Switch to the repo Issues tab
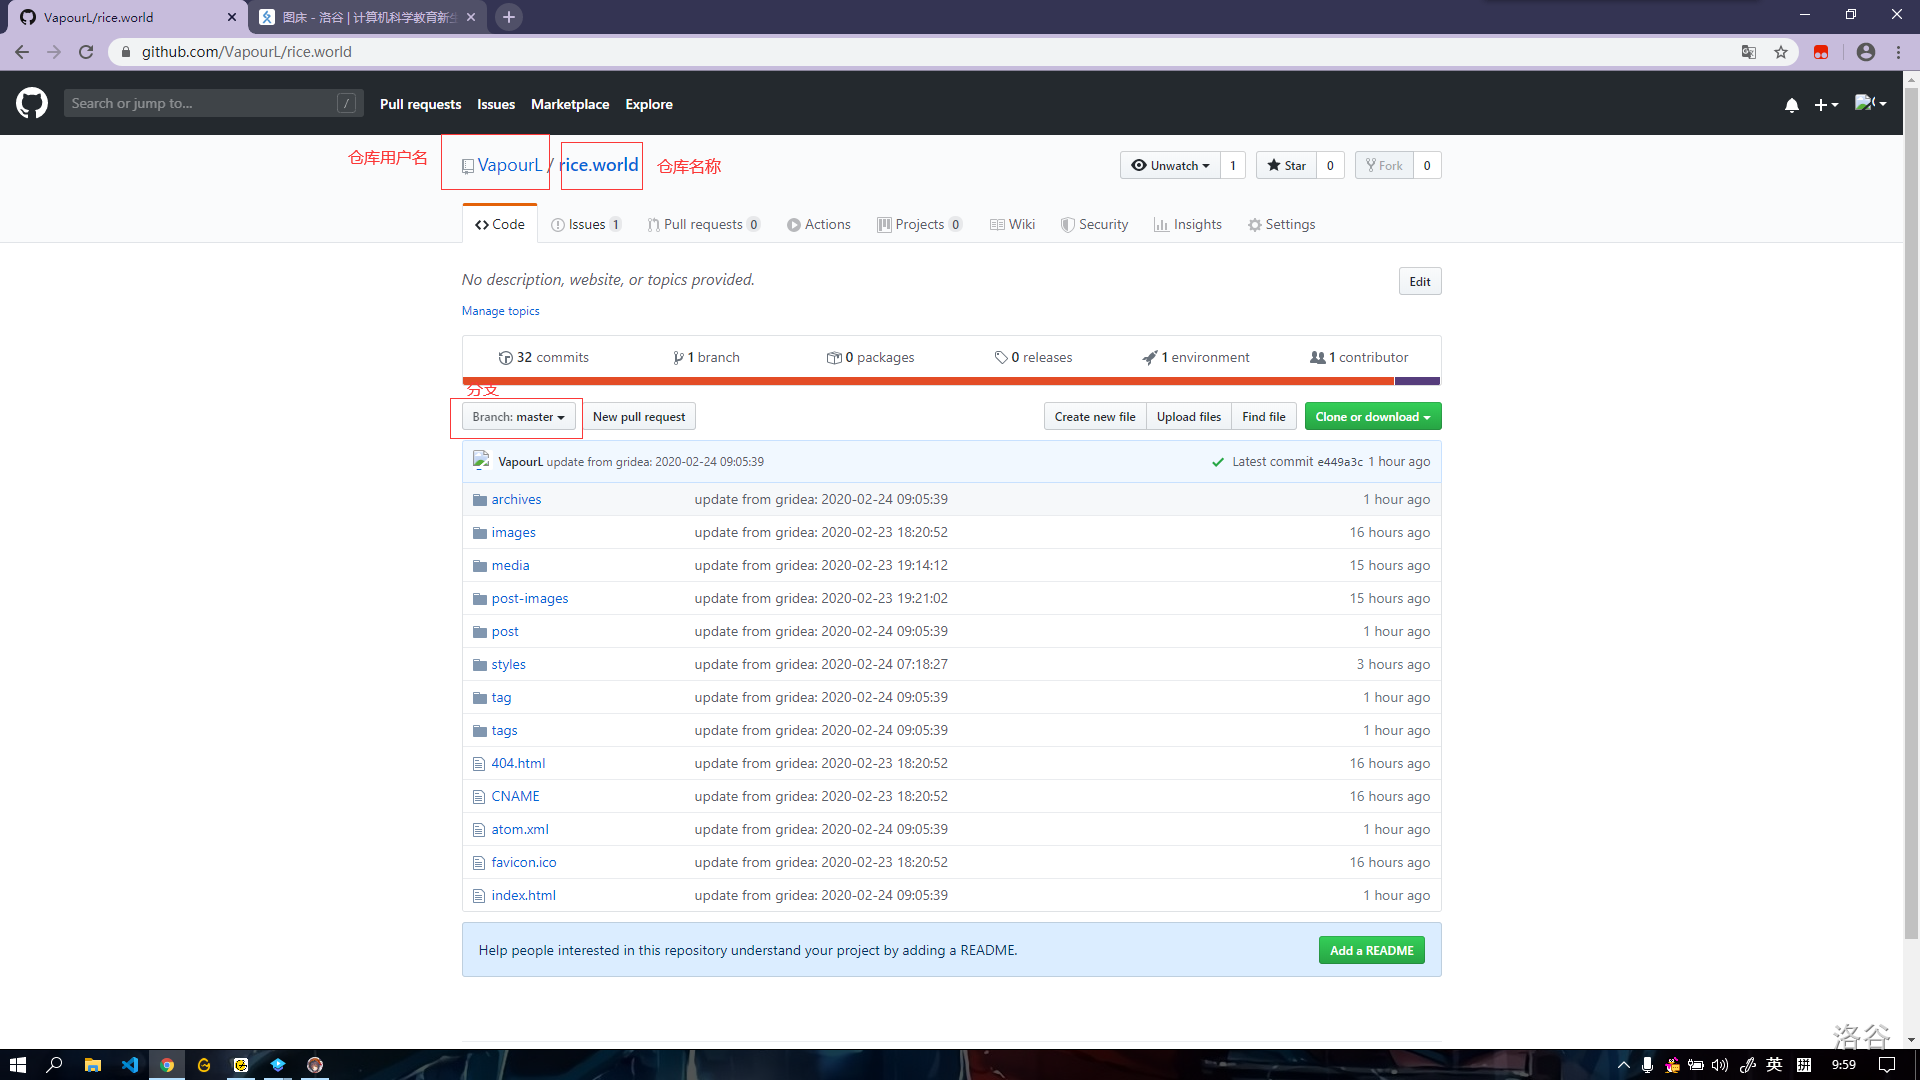The height and width of the screenshot is (1080, 1920). coord(586,224)
